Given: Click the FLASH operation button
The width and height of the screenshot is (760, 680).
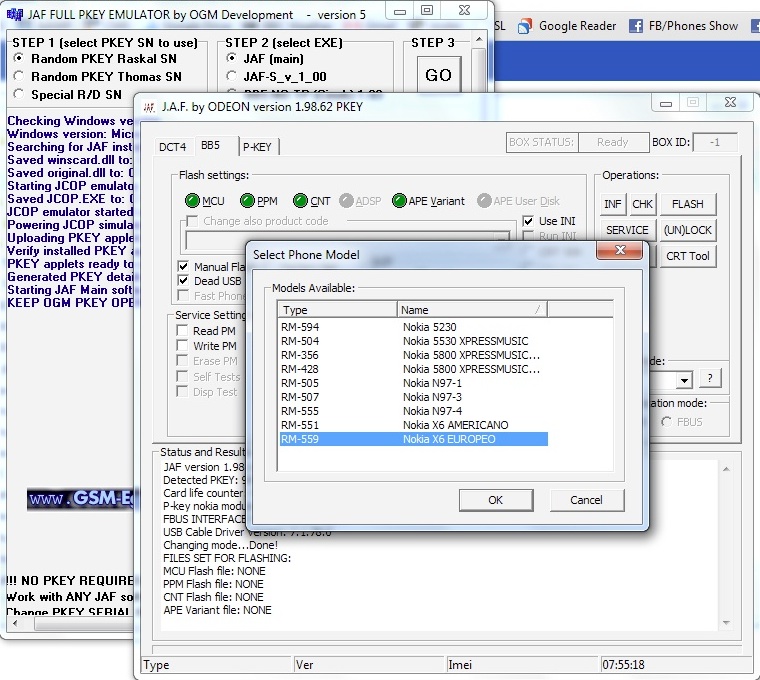Looking at the screenshot, I should [687, 204].
